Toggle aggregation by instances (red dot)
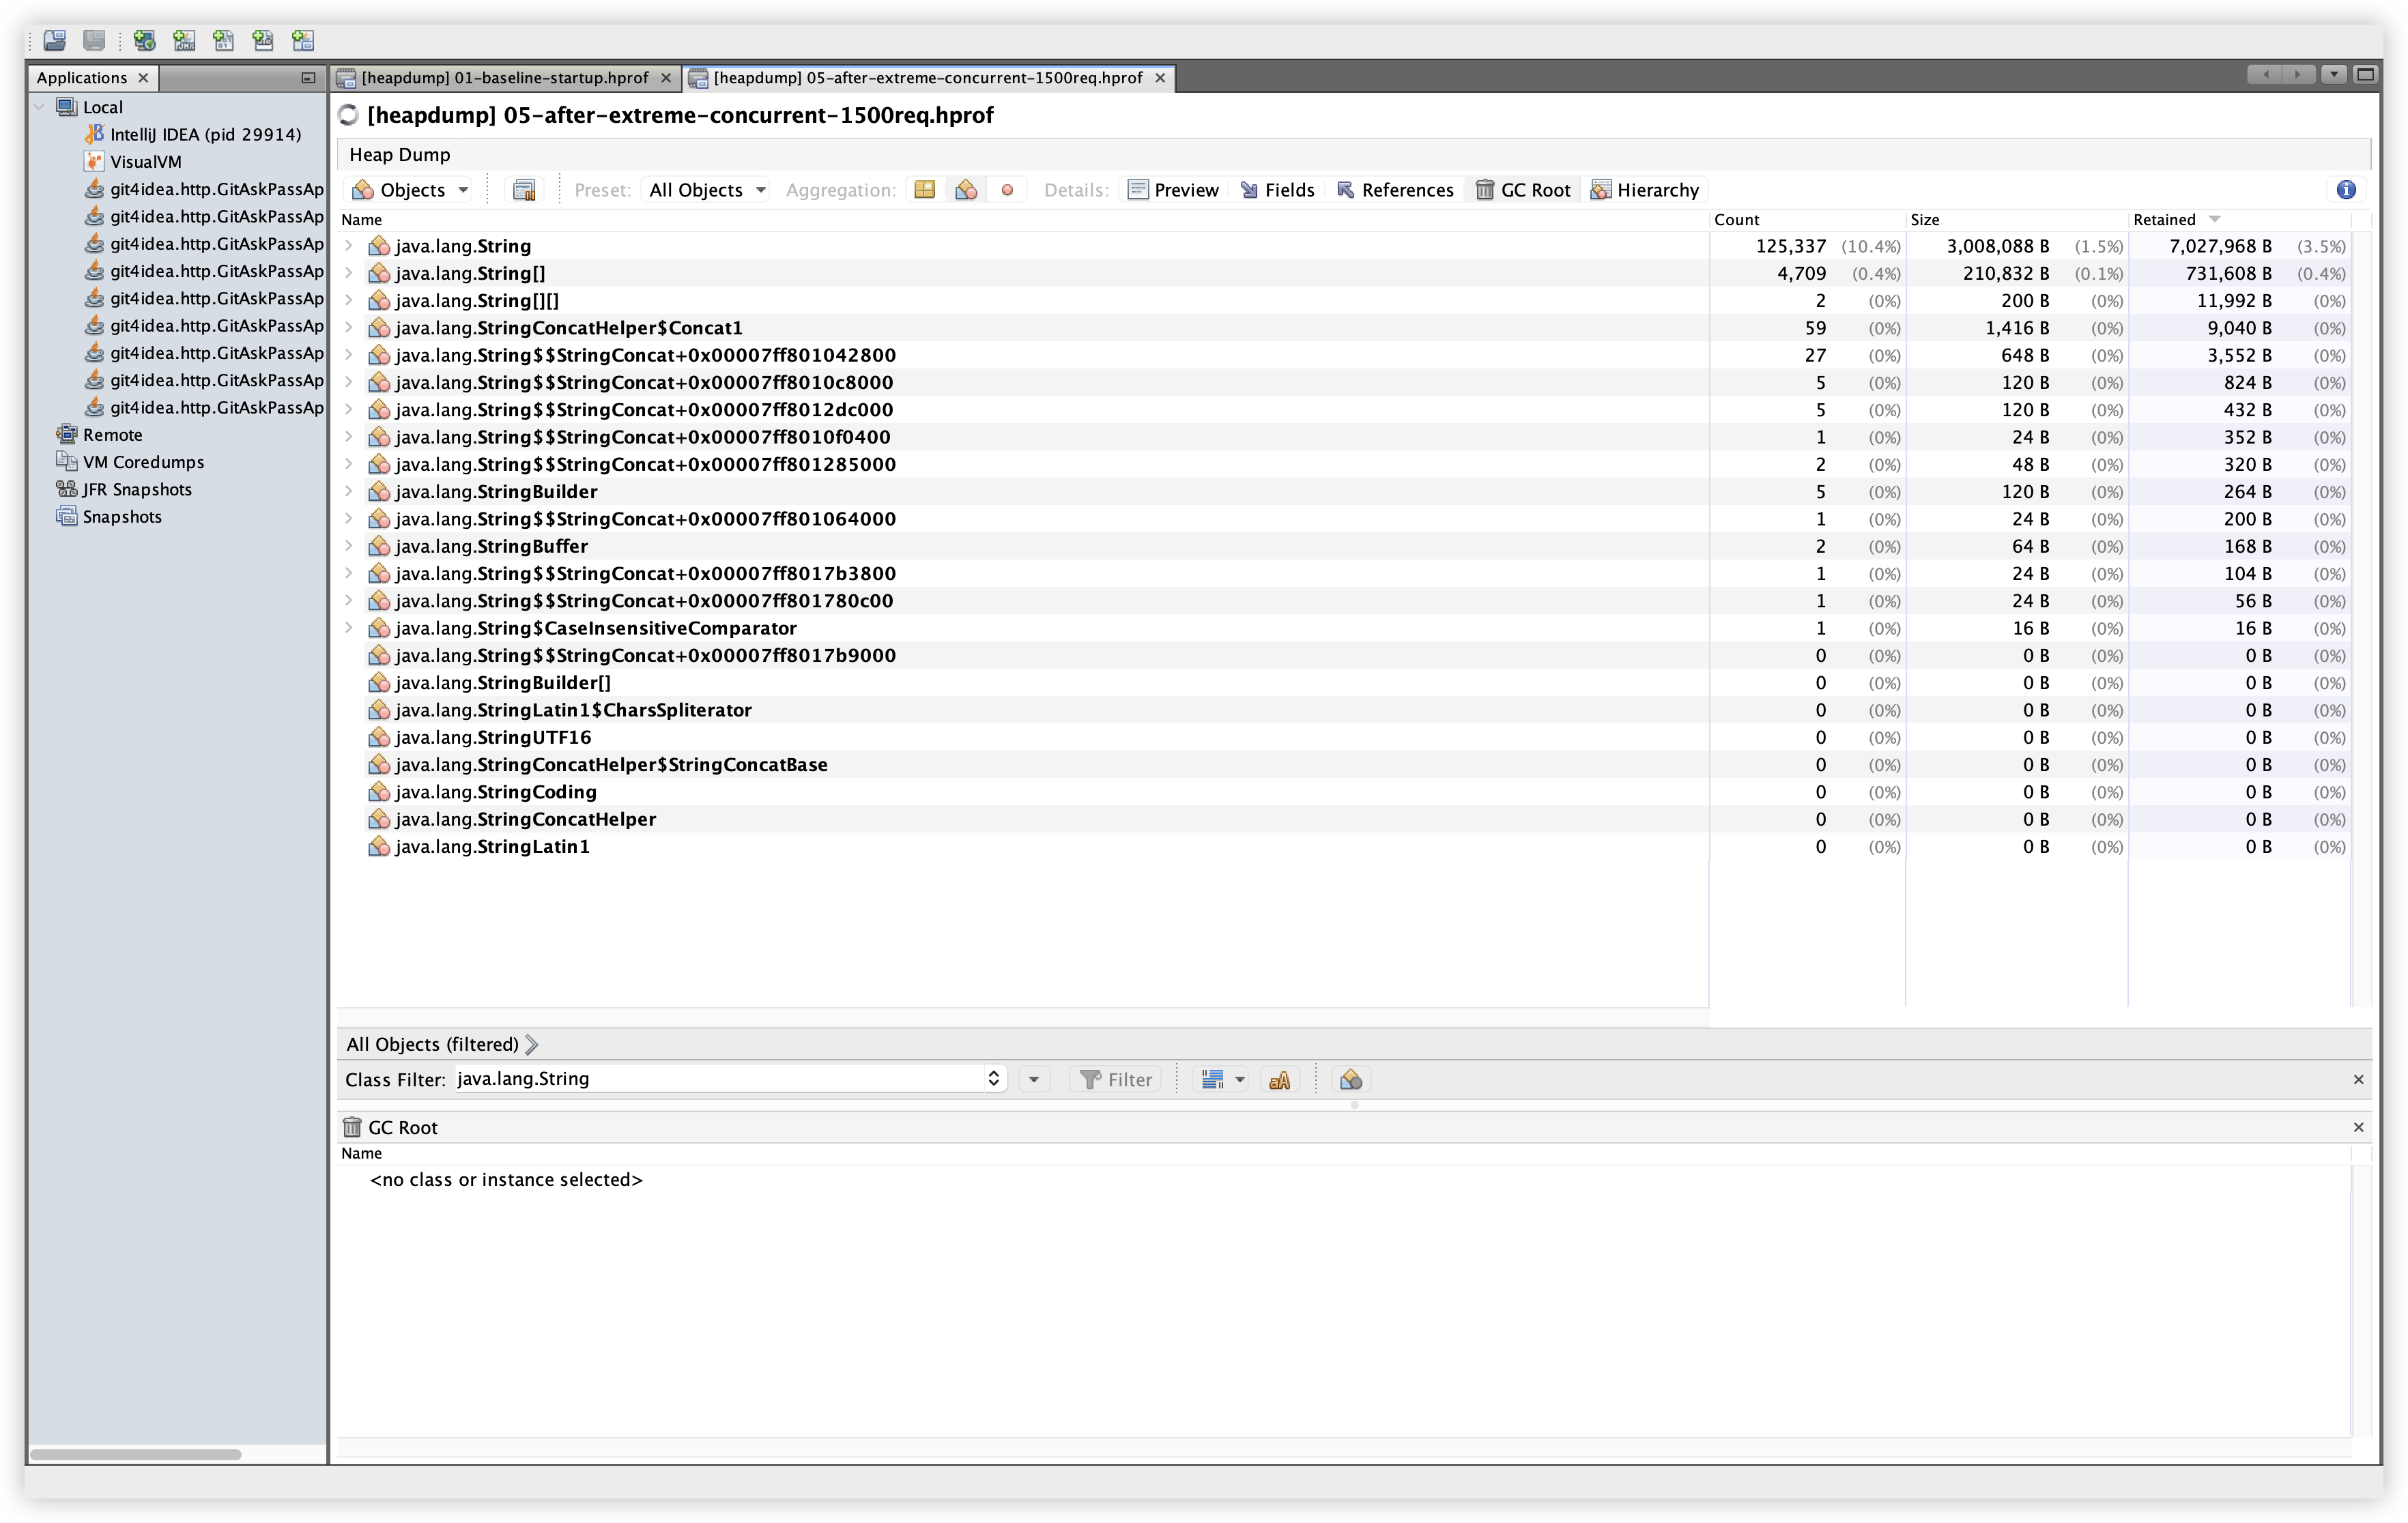Screen dimensions: 2408x1523 (x=1007, y=190)
